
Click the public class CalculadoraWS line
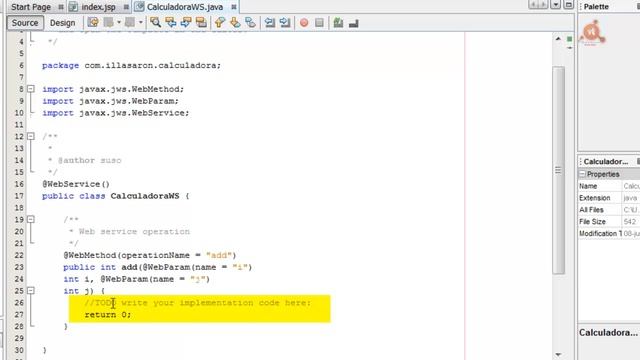click(116, 196)
